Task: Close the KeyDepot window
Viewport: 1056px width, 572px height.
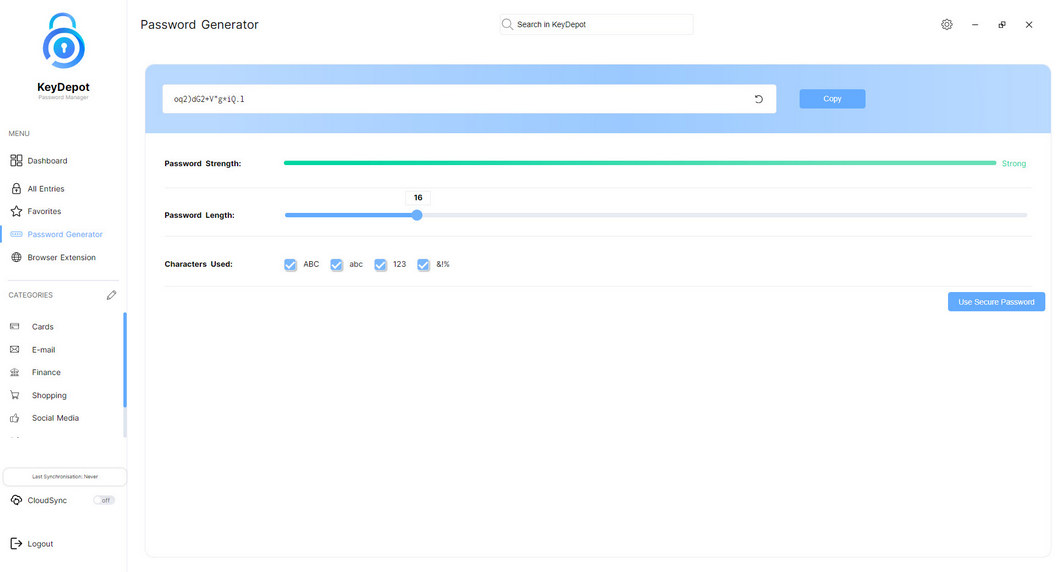Action: [x=1029, y=24]
